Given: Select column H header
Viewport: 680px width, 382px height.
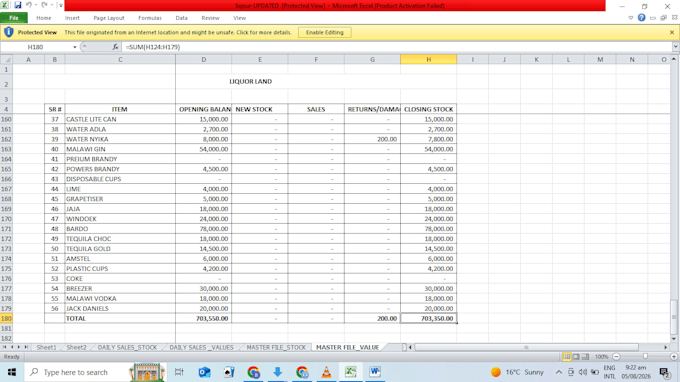Looking at the screenshot, I should (x=428, y=59).
